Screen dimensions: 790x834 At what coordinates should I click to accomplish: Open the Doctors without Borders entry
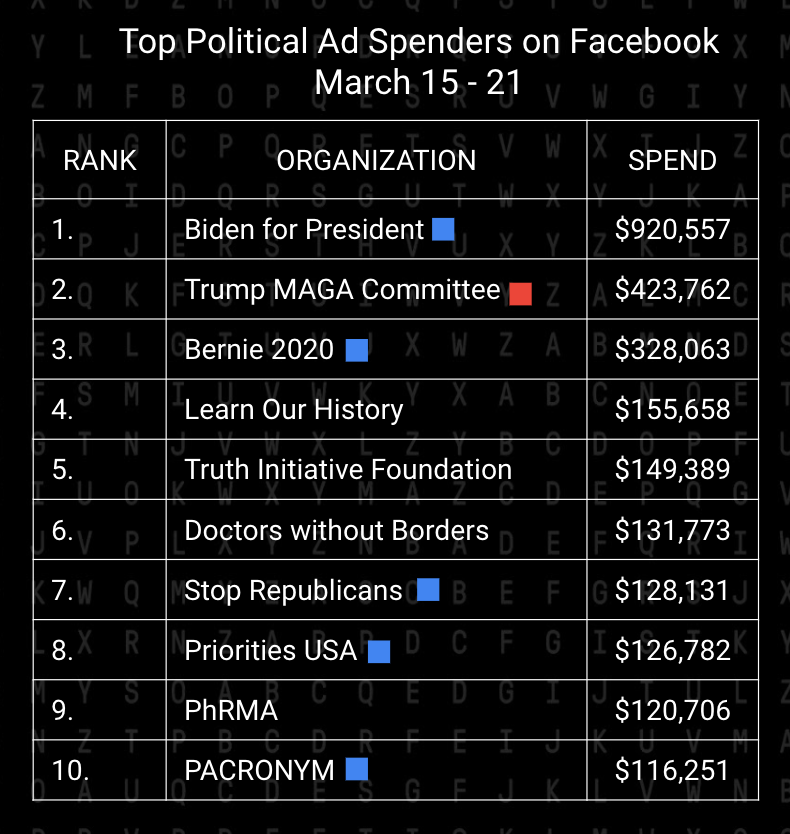pos(337,530)
